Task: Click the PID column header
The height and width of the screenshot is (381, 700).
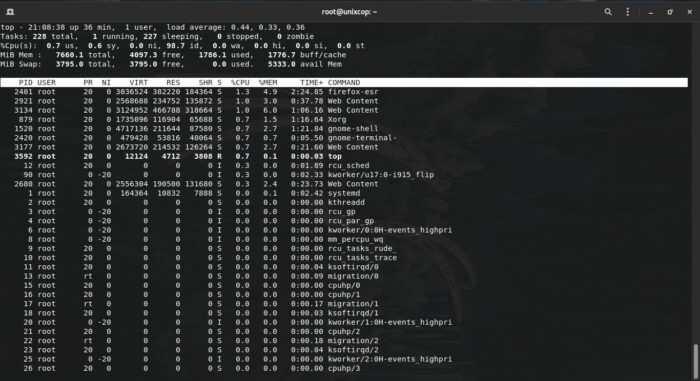Action: (x=25, y=83)
